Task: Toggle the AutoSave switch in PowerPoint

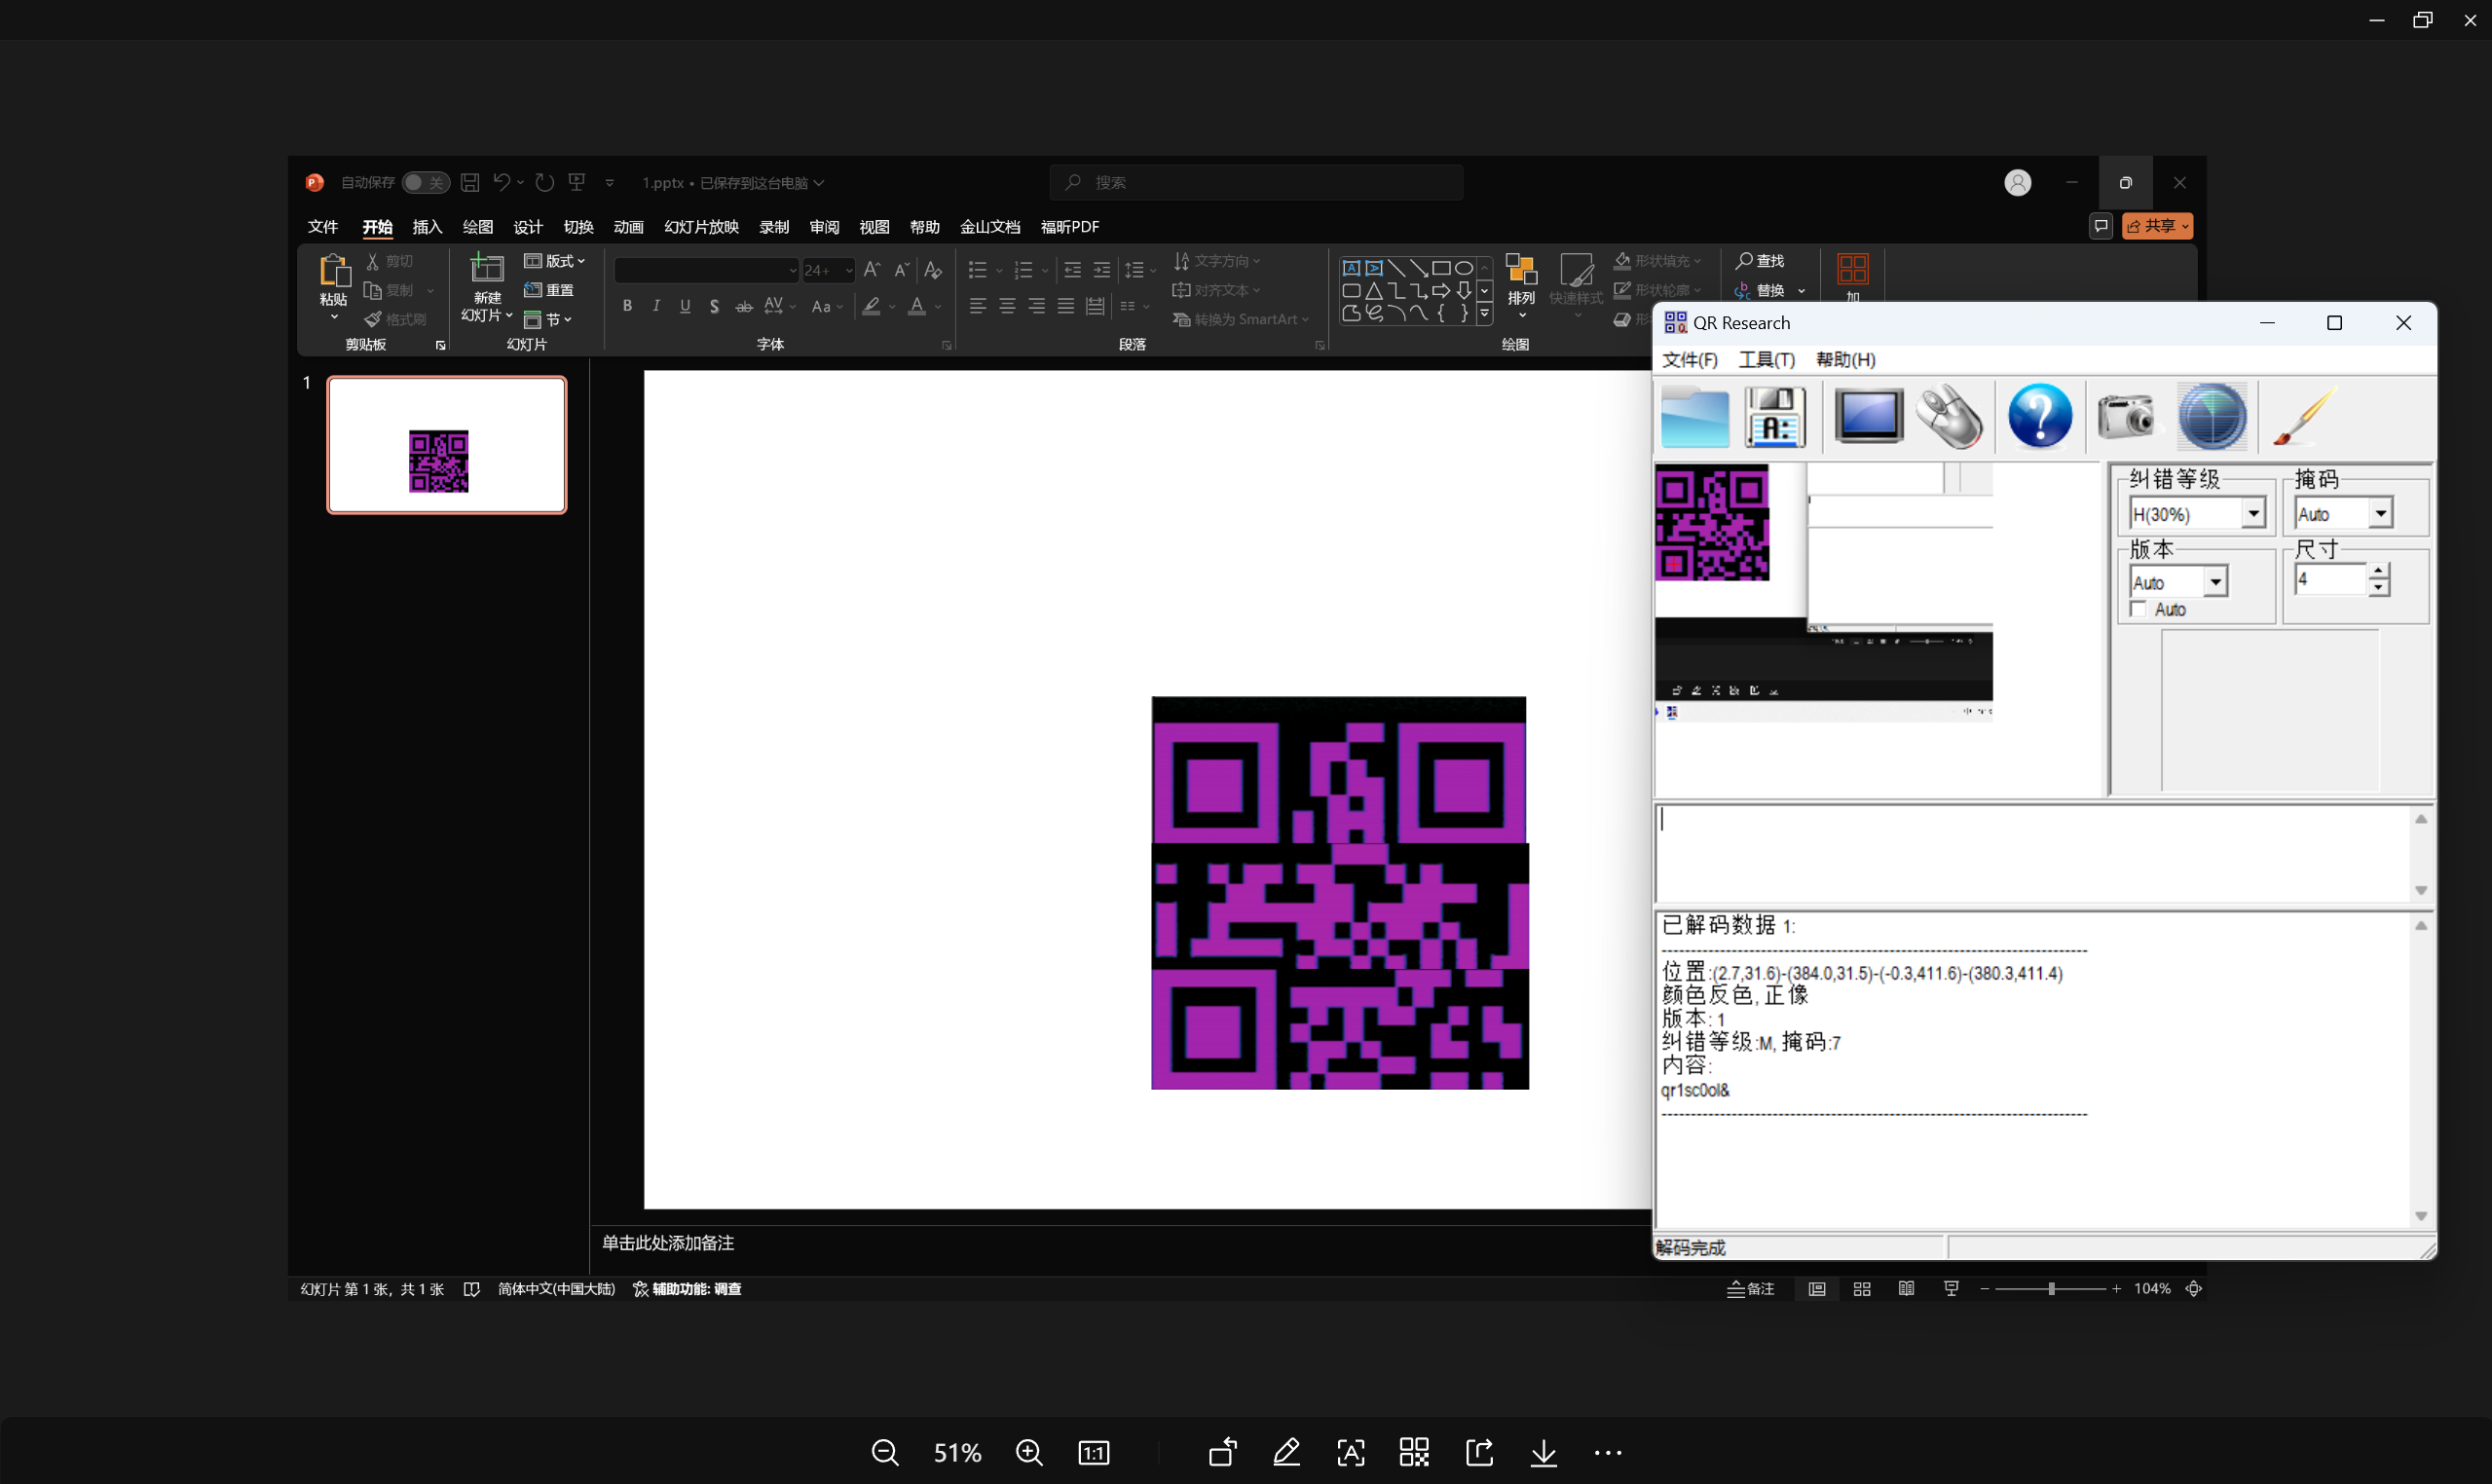Action: 425,182
